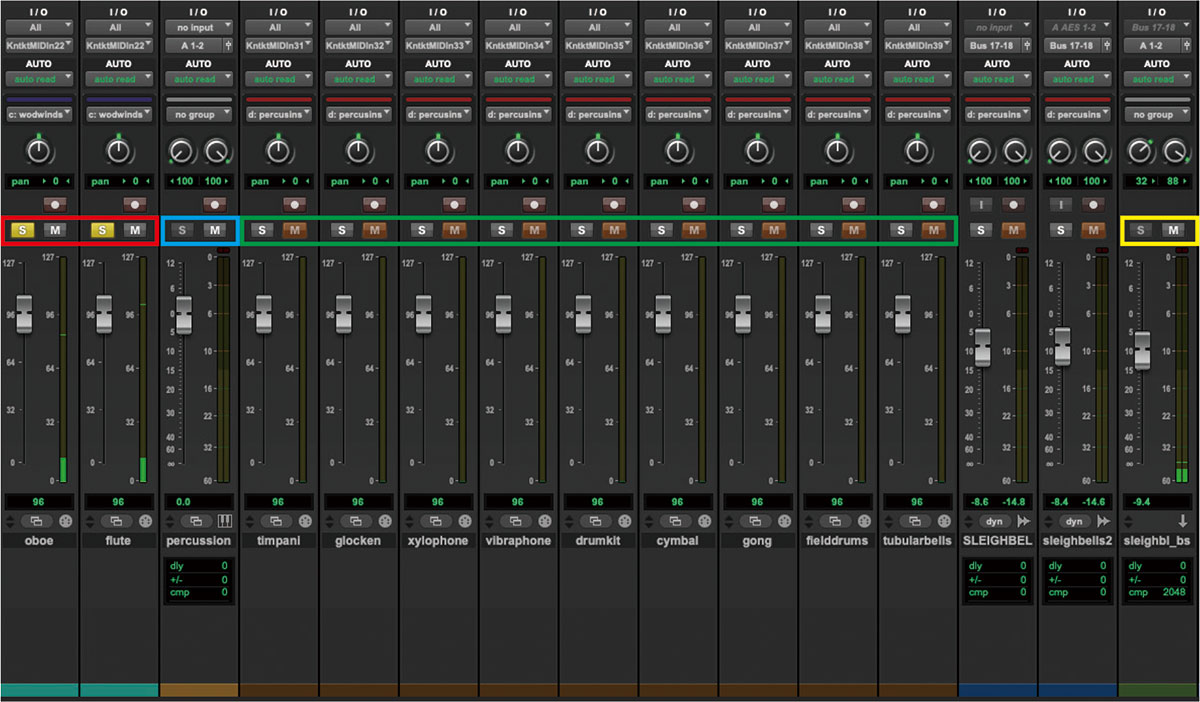Click the output path icon beside A 1-2 on sleighbl_bs
Image resolution: width=1200 pixels, height=702 pixels.
(x=1185, y=45)
